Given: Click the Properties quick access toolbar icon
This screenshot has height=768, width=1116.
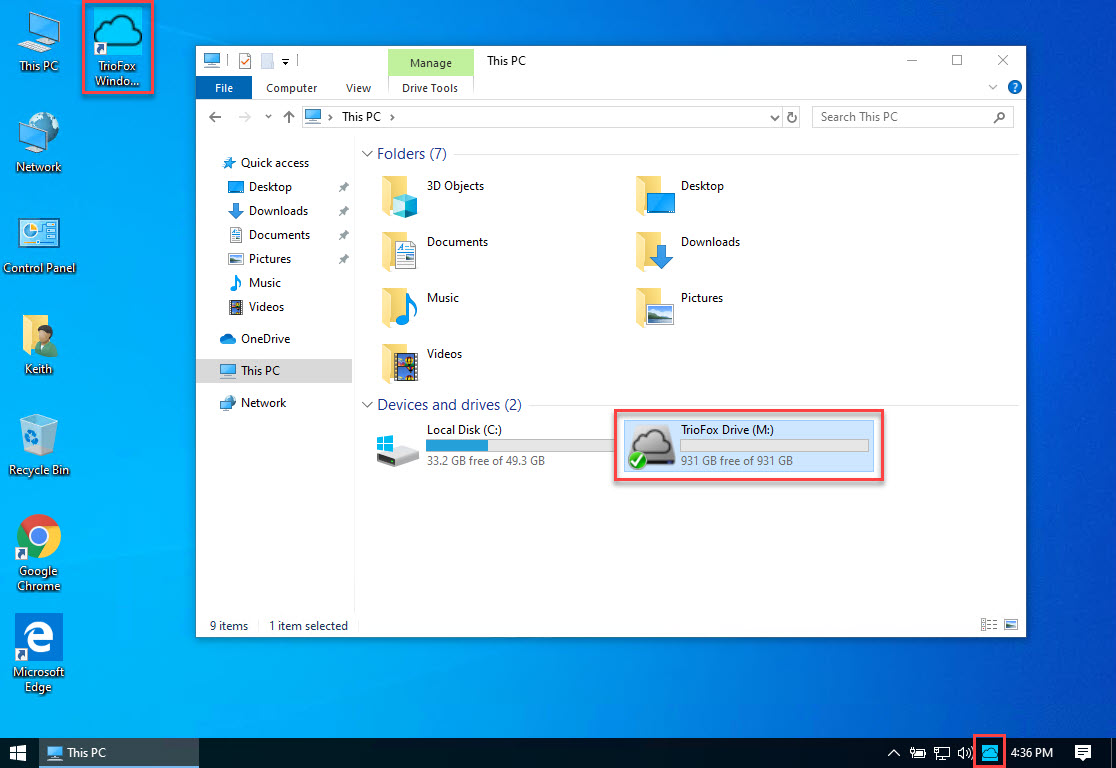Looking at the screenshot, I should (x=245, y=61).
